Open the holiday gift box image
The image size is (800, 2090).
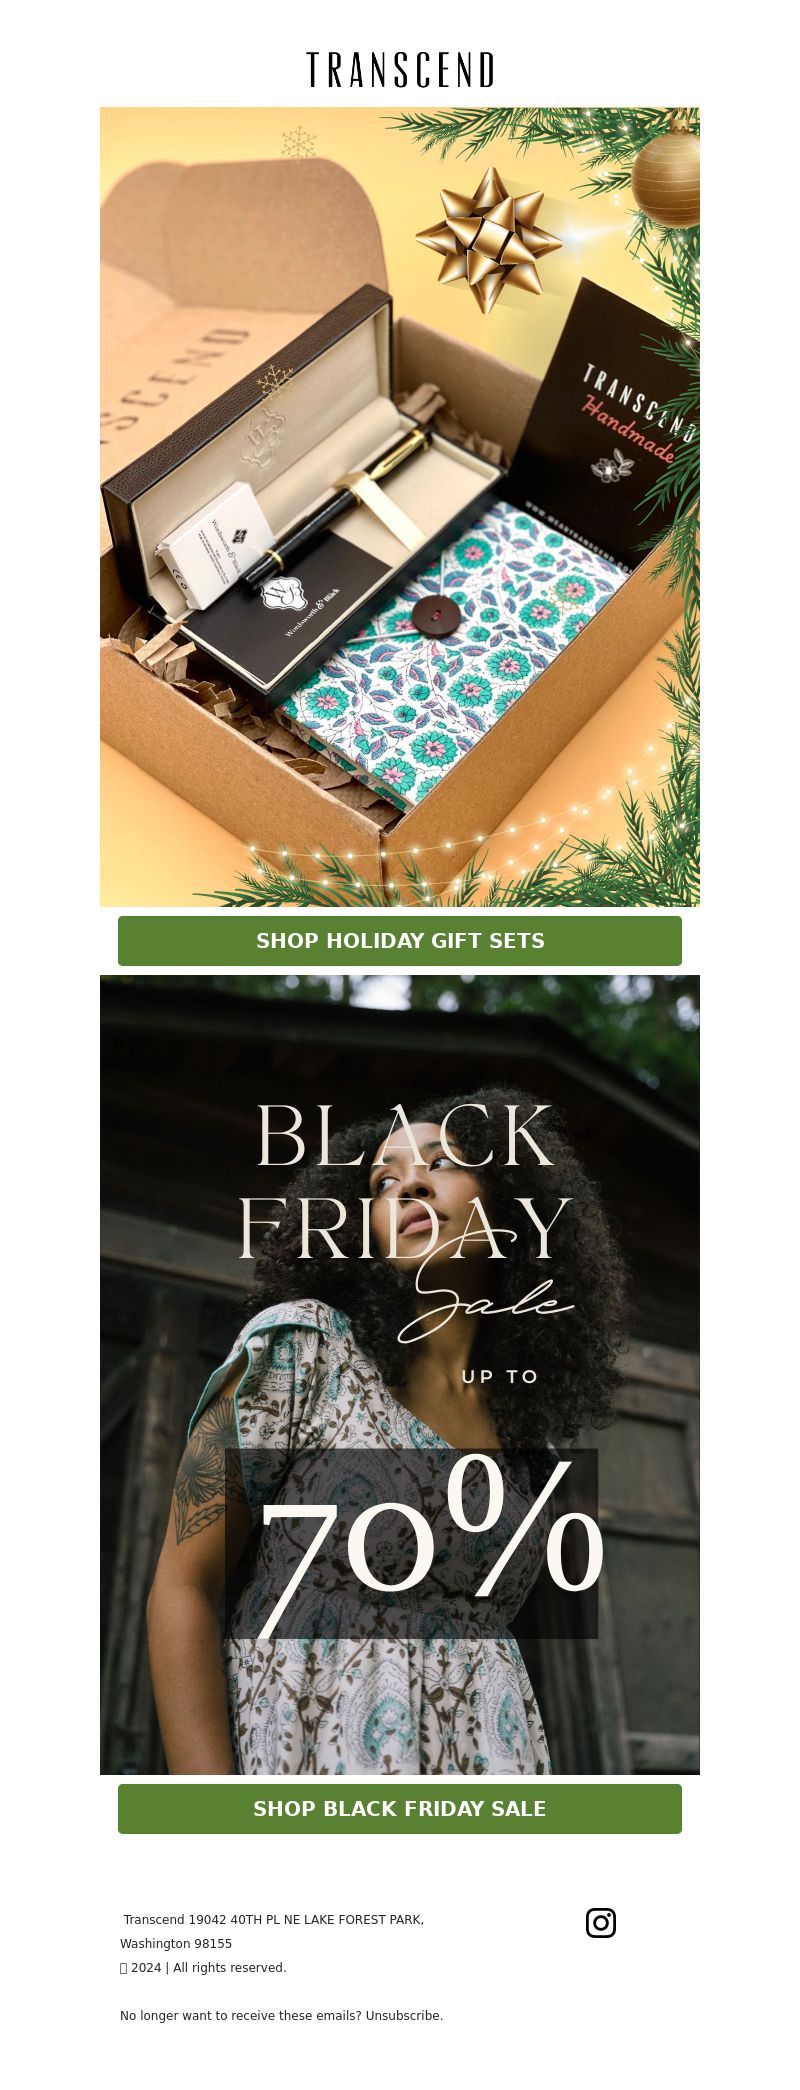tap(400, 507)
